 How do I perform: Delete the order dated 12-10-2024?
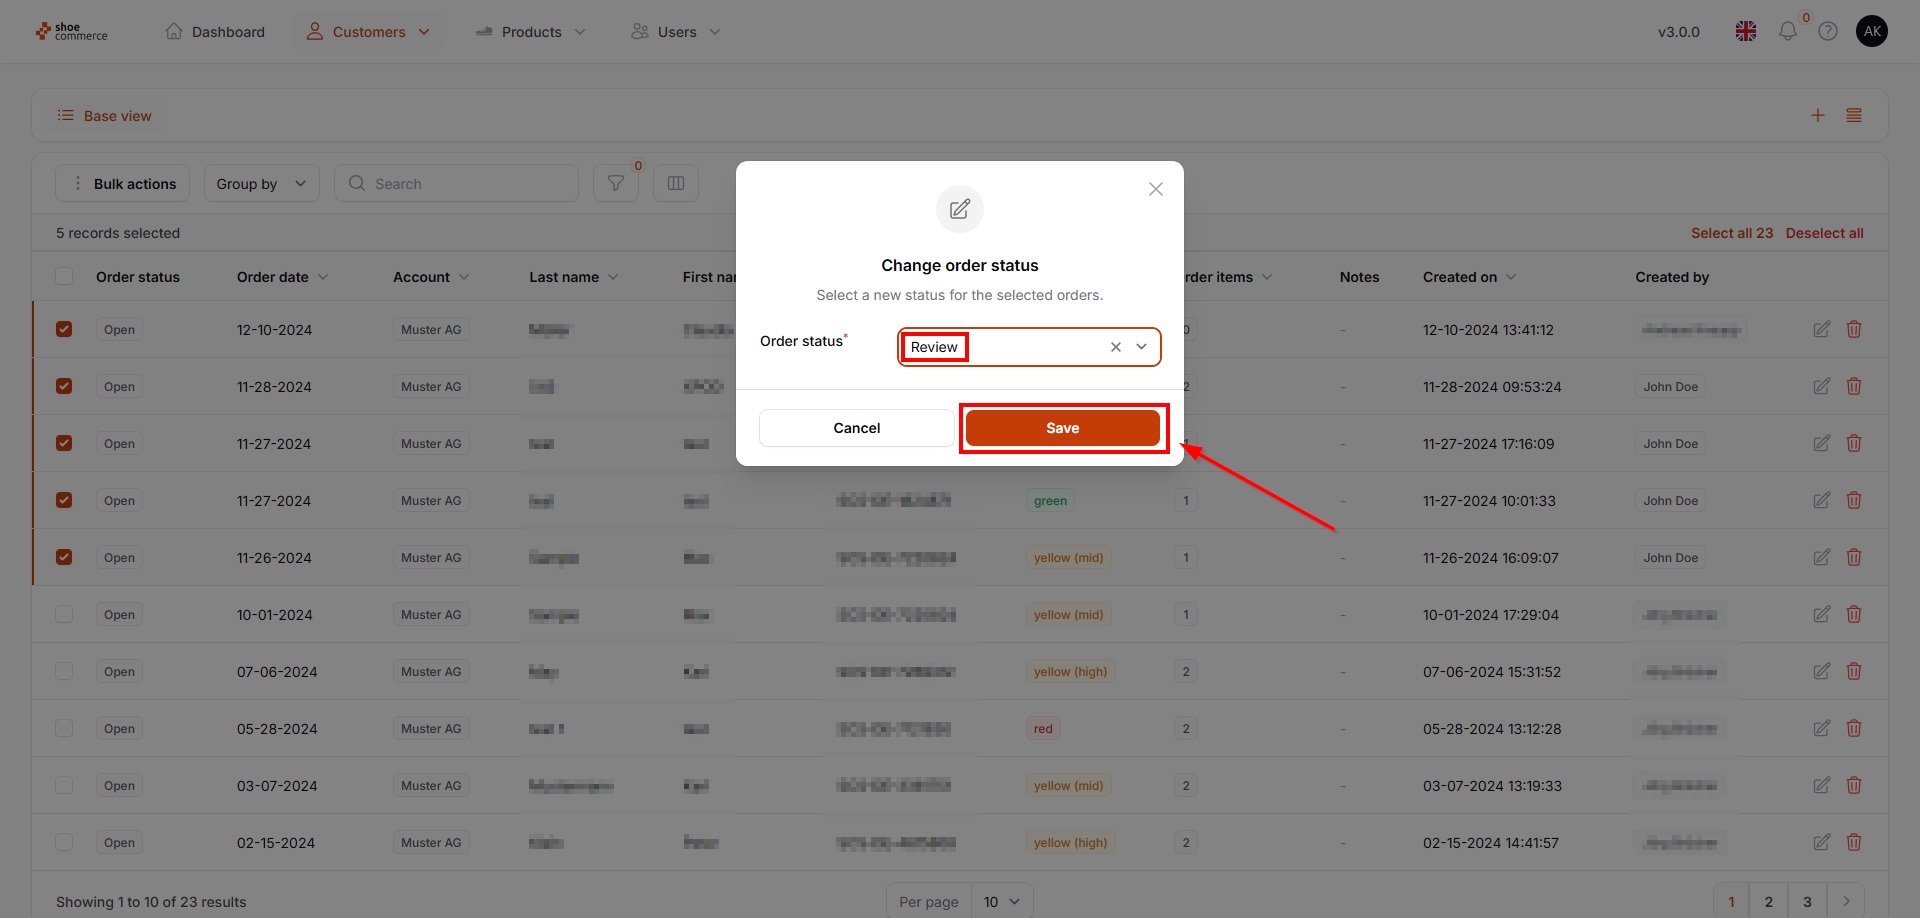1854,329
